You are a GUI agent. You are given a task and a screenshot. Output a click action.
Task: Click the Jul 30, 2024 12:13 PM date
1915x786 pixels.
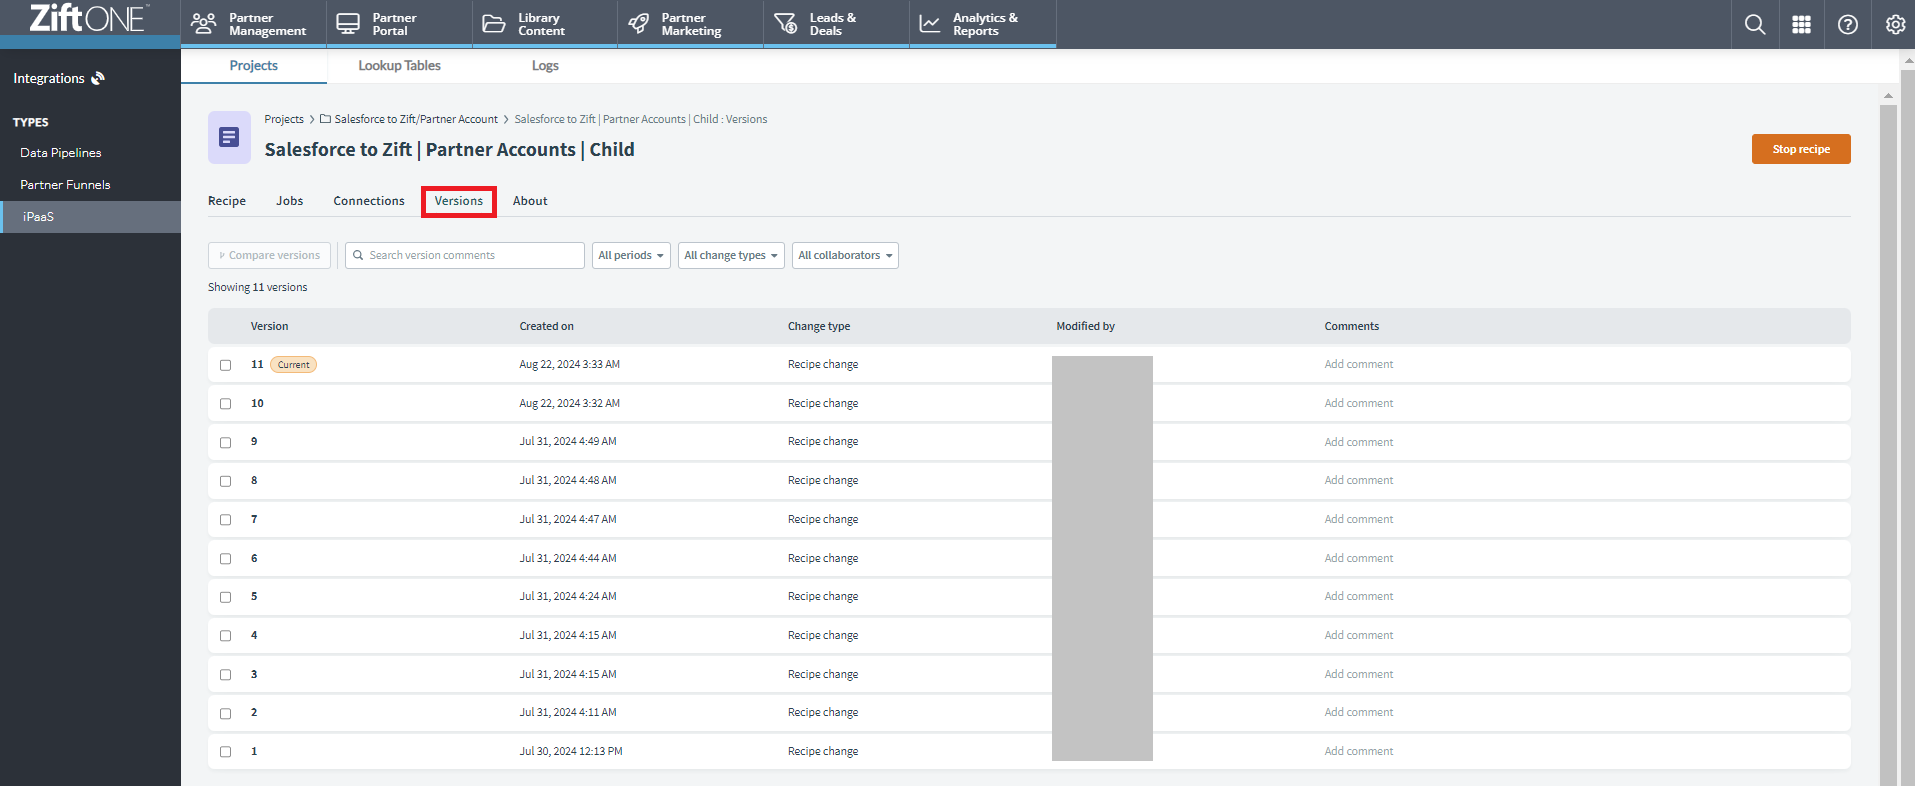571,751
